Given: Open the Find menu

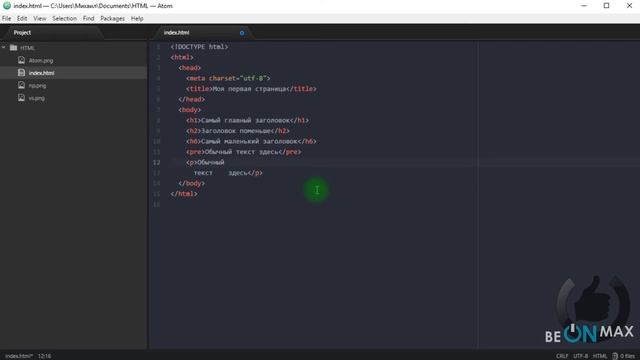Looking at the screenshot, I should tap(89, 18).
